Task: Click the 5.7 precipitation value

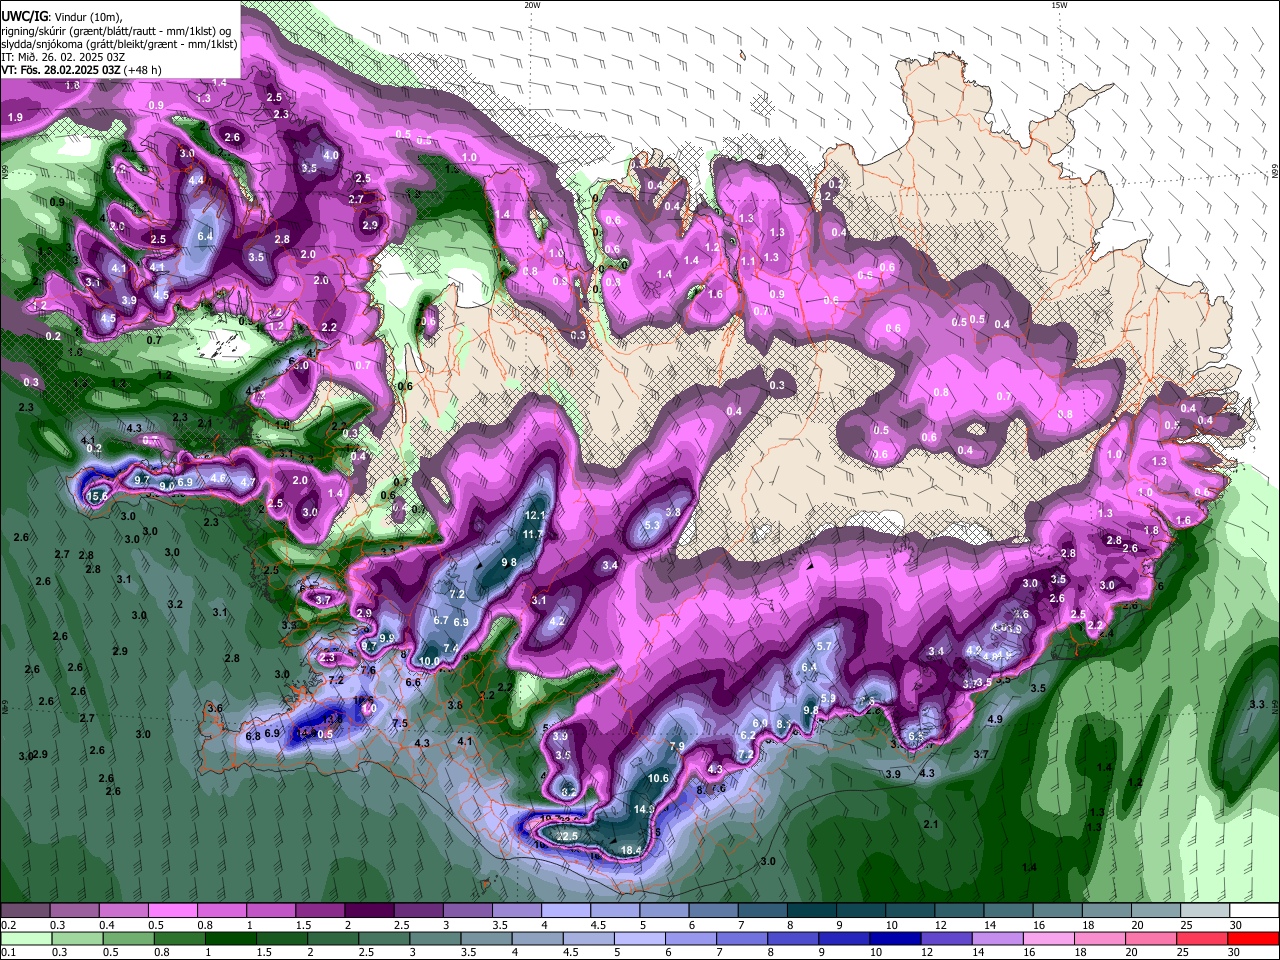Action: 824,646
